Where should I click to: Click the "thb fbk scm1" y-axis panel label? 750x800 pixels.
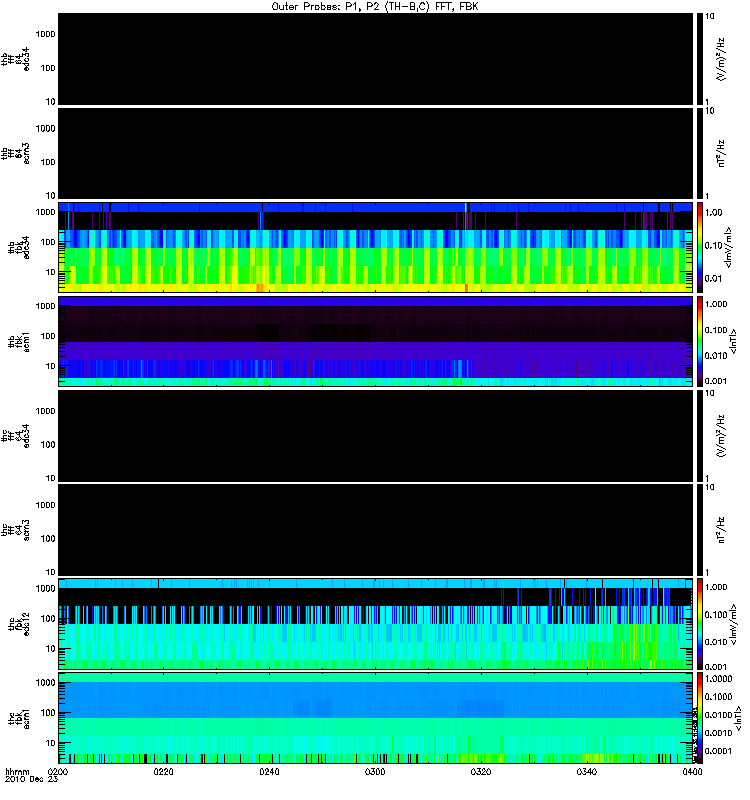[19, 341]
